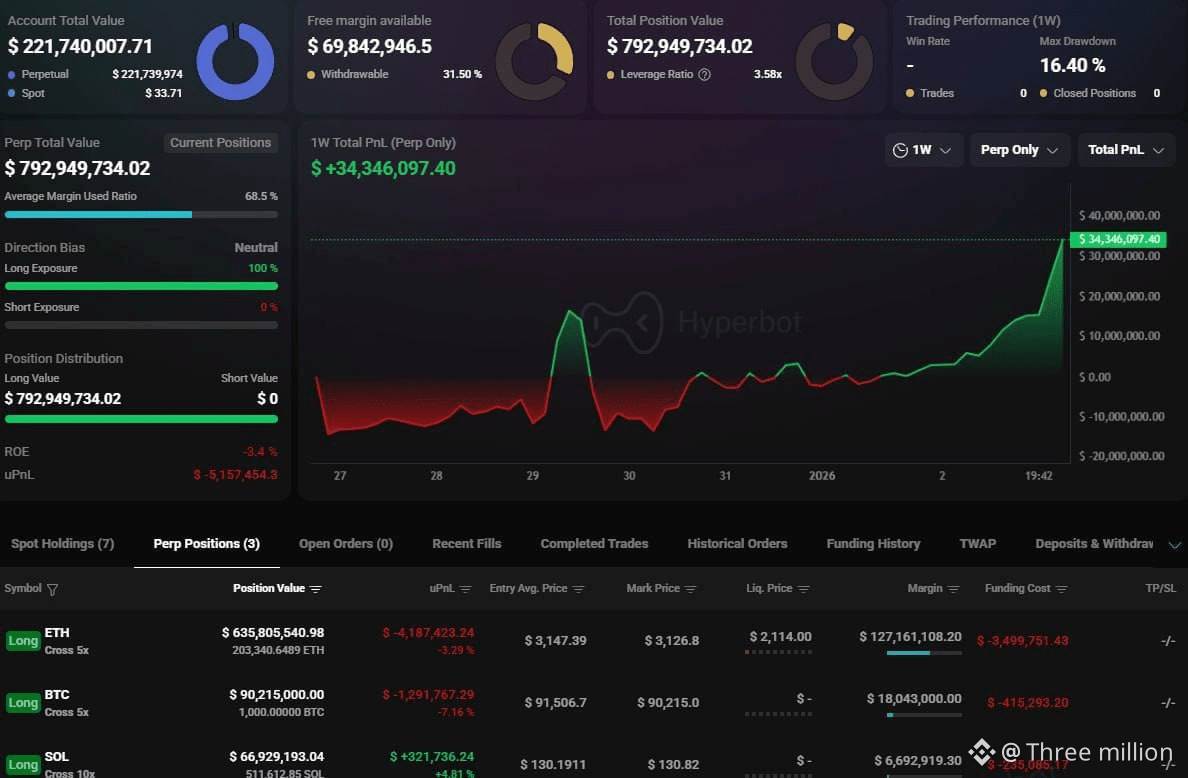Screen dimensions: 1188x778
Task: Click ETH position value $ 635,805,540.98
Action: [273, 633]
